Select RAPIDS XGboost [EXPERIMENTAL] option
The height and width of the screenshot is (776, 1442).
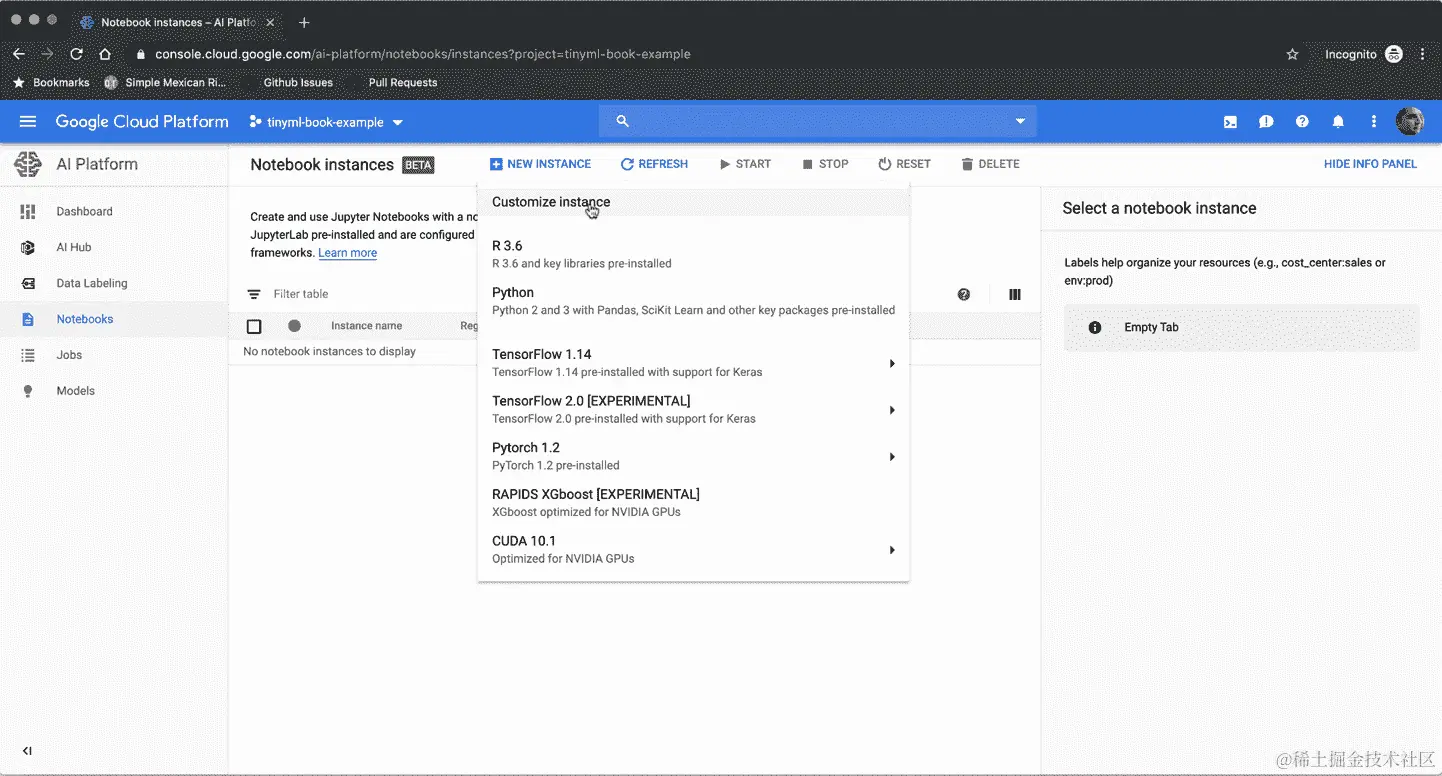pyautogui.click(x=694, y=503)
